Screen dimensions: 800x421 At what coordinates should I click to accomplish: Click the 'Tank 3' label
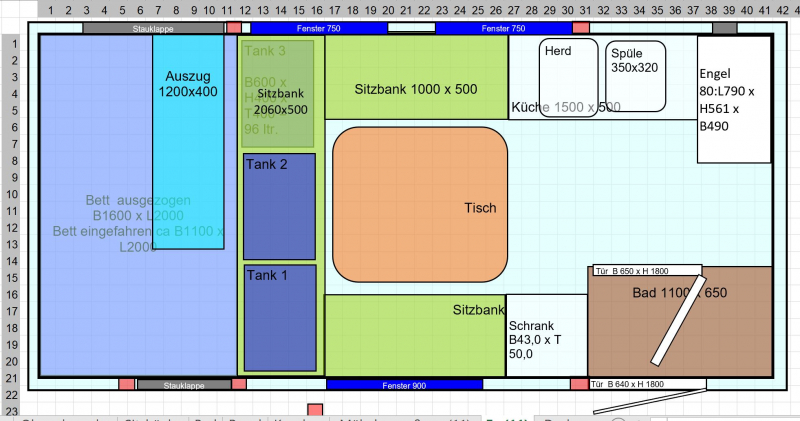click(265, 51)
